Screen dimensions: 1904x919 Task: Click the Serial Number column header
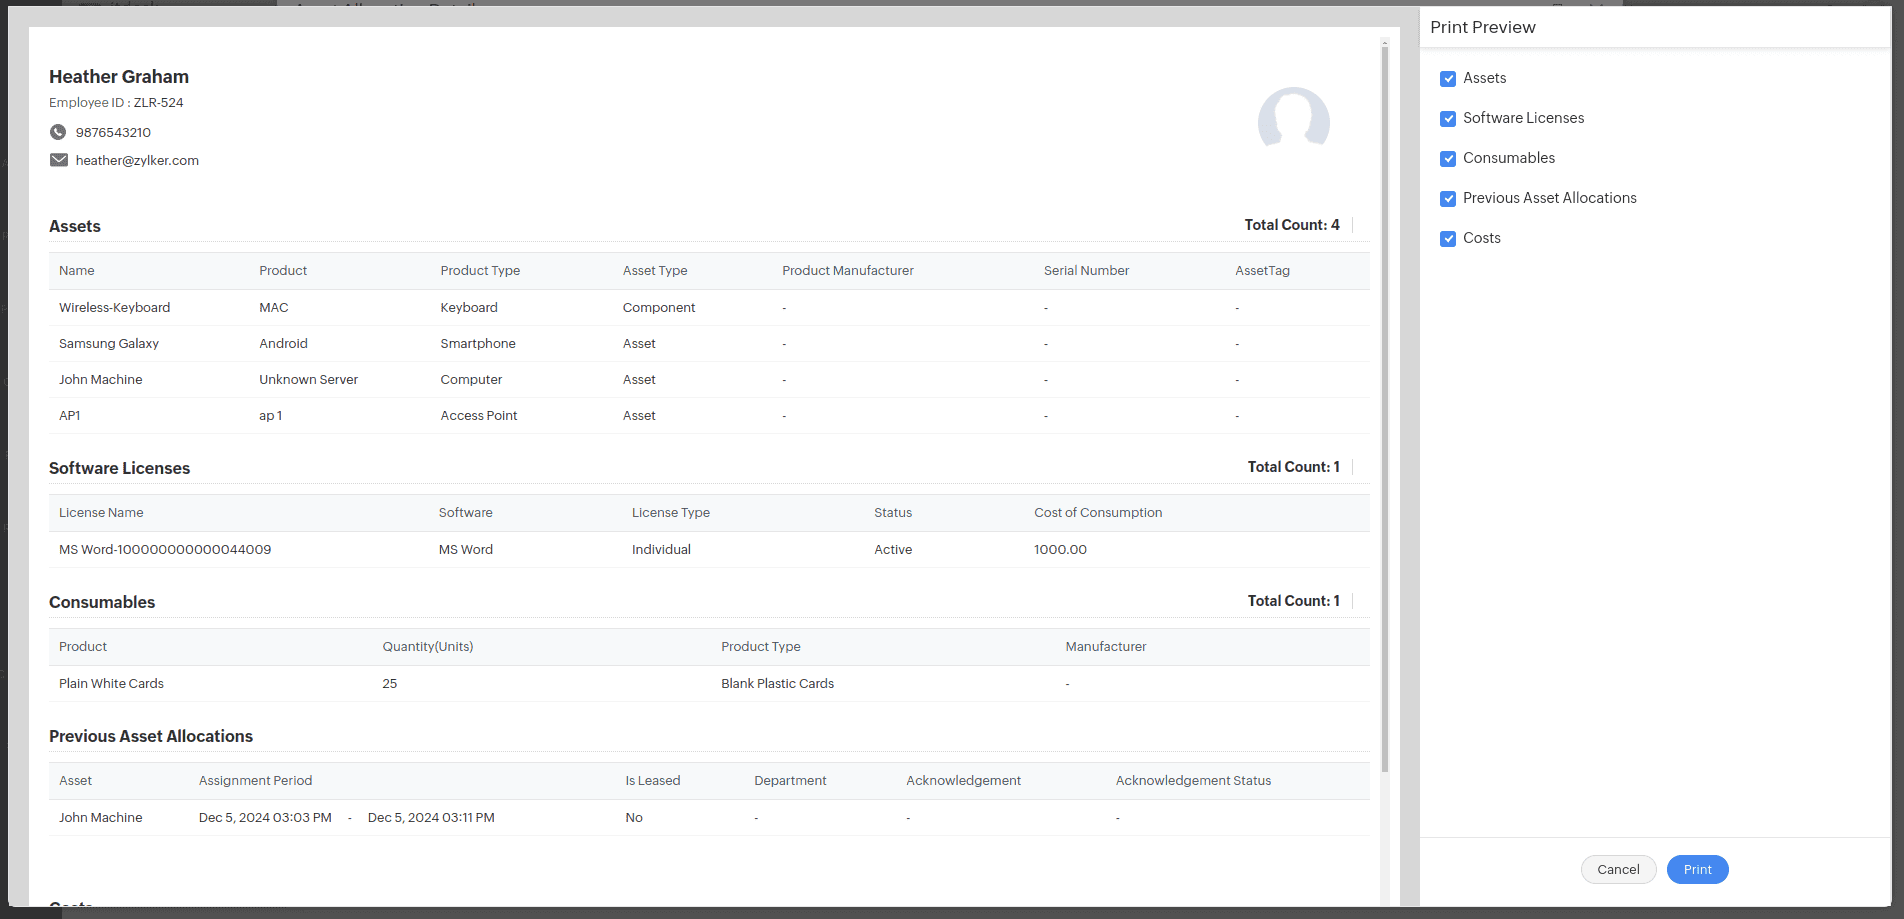click(1086, 270)
